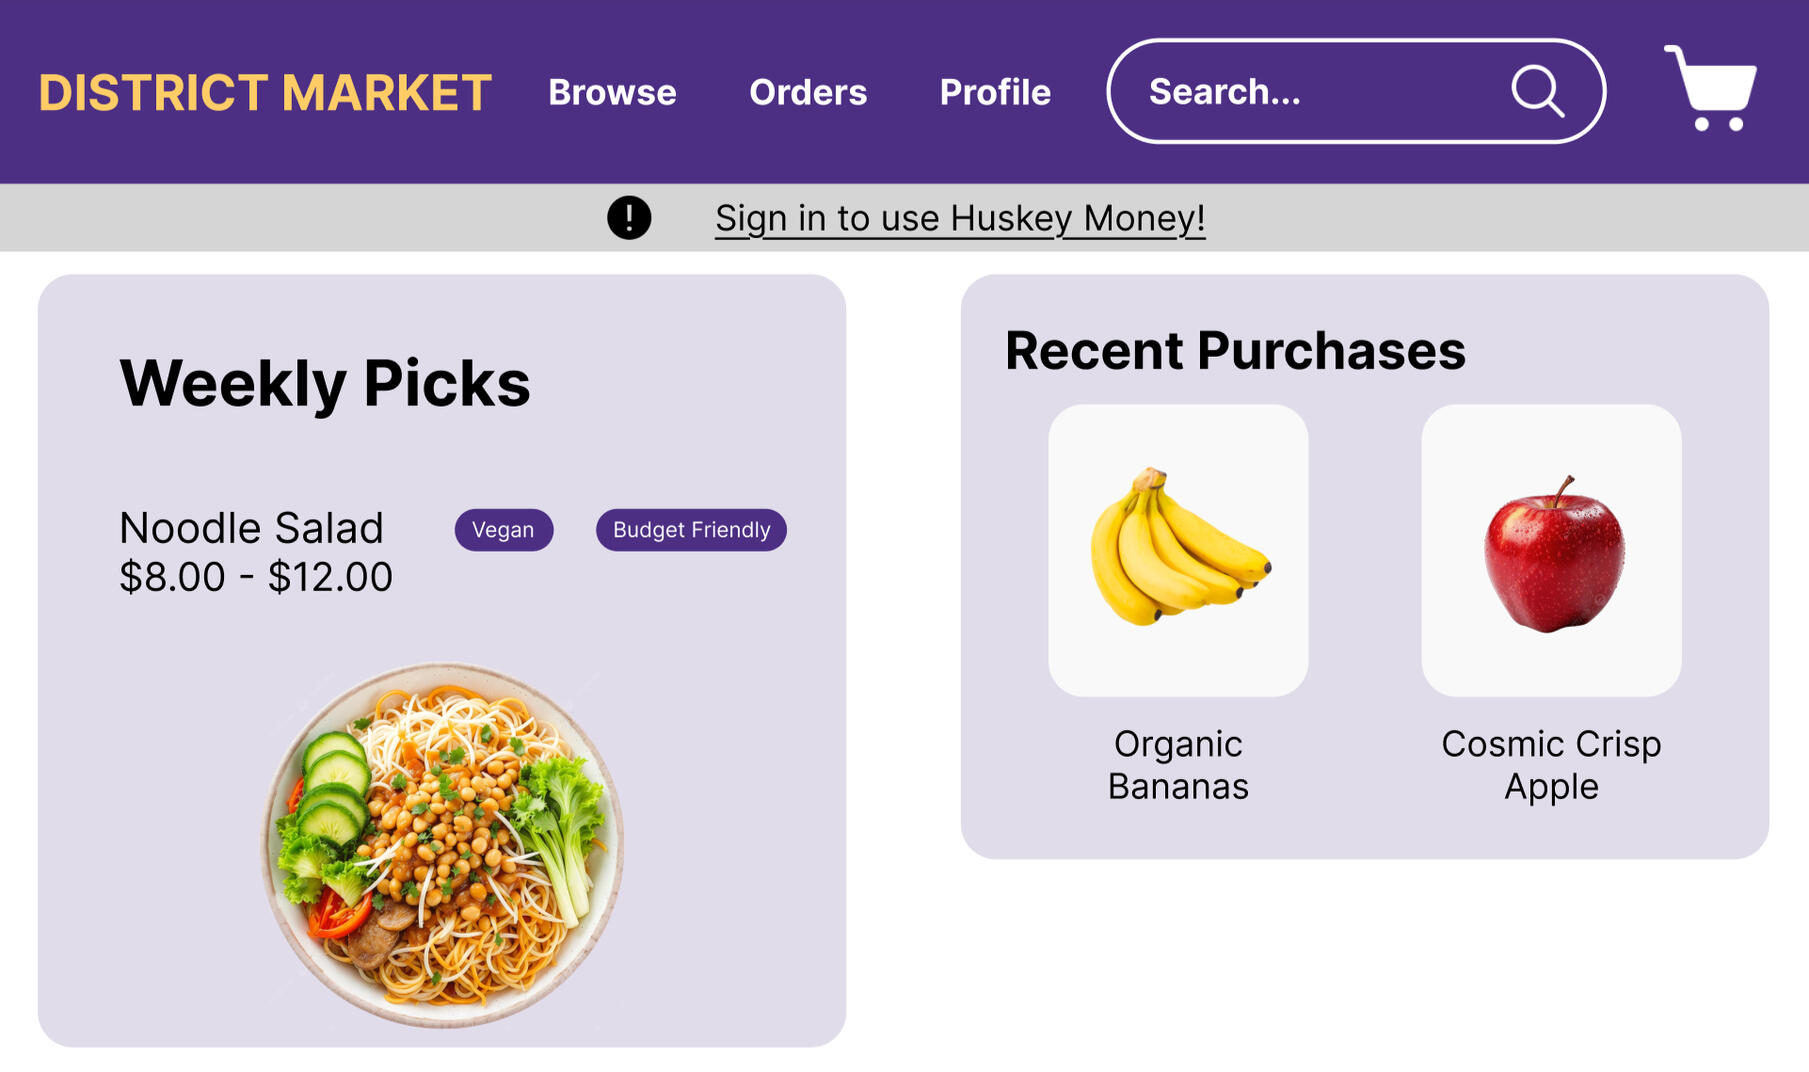
Task: Open the Organic Bananas thumbnail
Action: pyautogui.click(x=1178, y=550)
